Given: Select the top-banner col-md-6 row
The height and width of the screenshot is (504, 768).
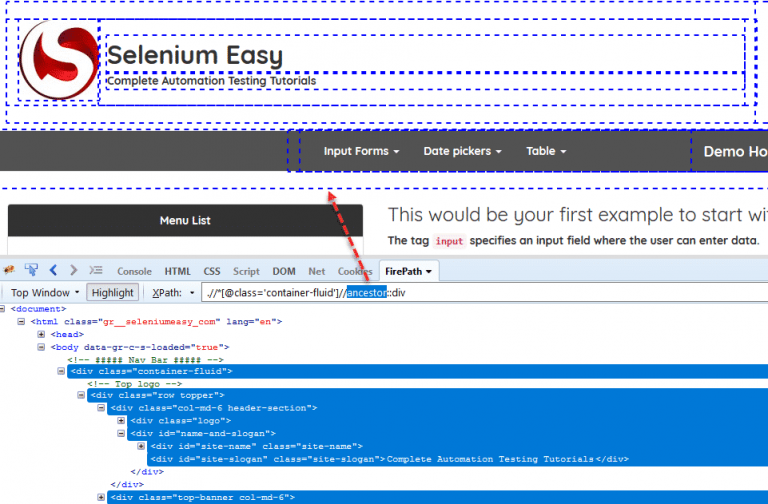Looking at the screenshot, I should (x=437, y=497).
